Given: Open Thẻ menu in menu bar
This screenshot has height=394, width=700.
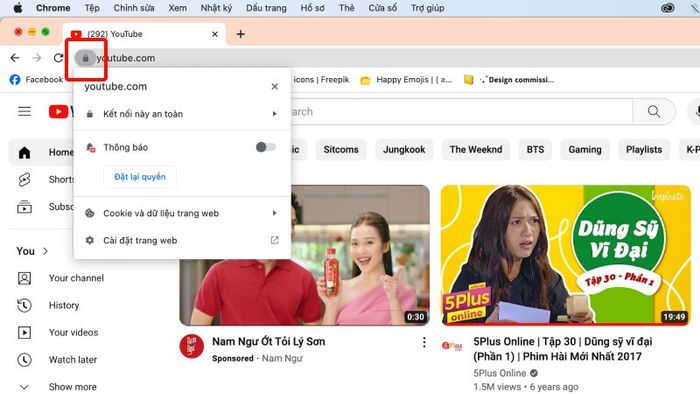Looking at the screenshot, I should [x=346, y=8].
